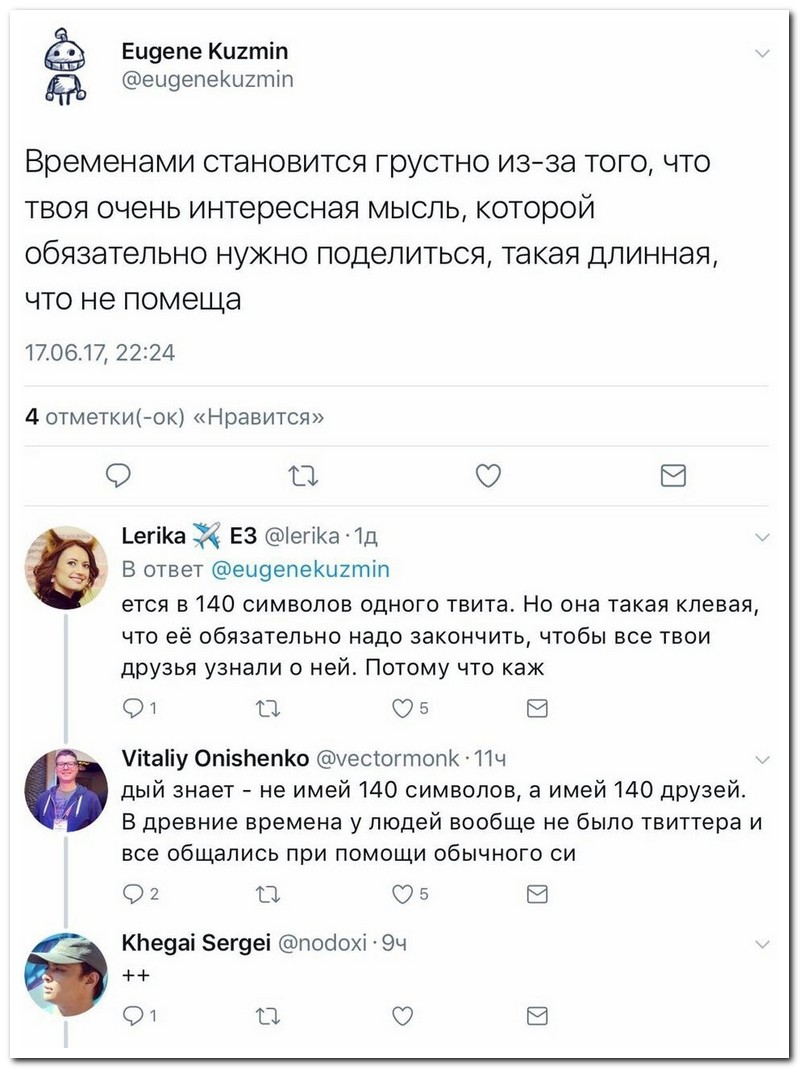Retweet Lerika's reply
The image size is (800, 1069).
tap(267, 709)
